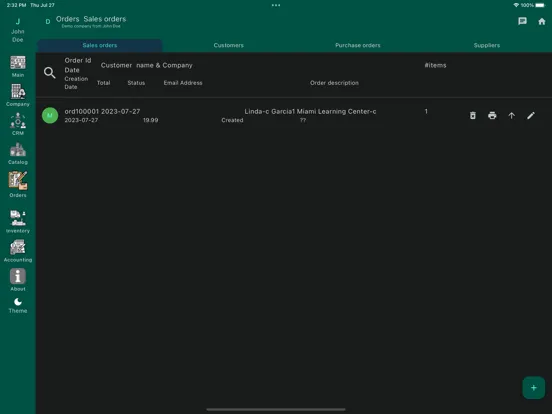Open the Catalog module
Viewport: 552px width, 414px height.
18,153
